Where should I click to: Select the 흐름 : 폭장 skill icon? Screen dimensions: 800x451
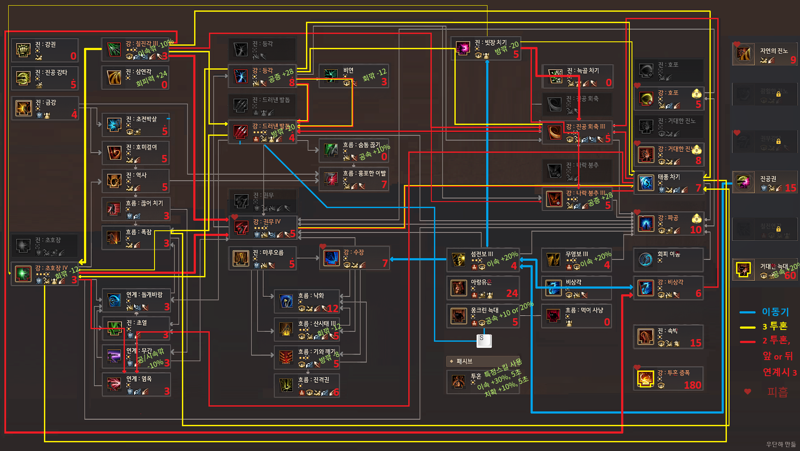pos(114,237)
